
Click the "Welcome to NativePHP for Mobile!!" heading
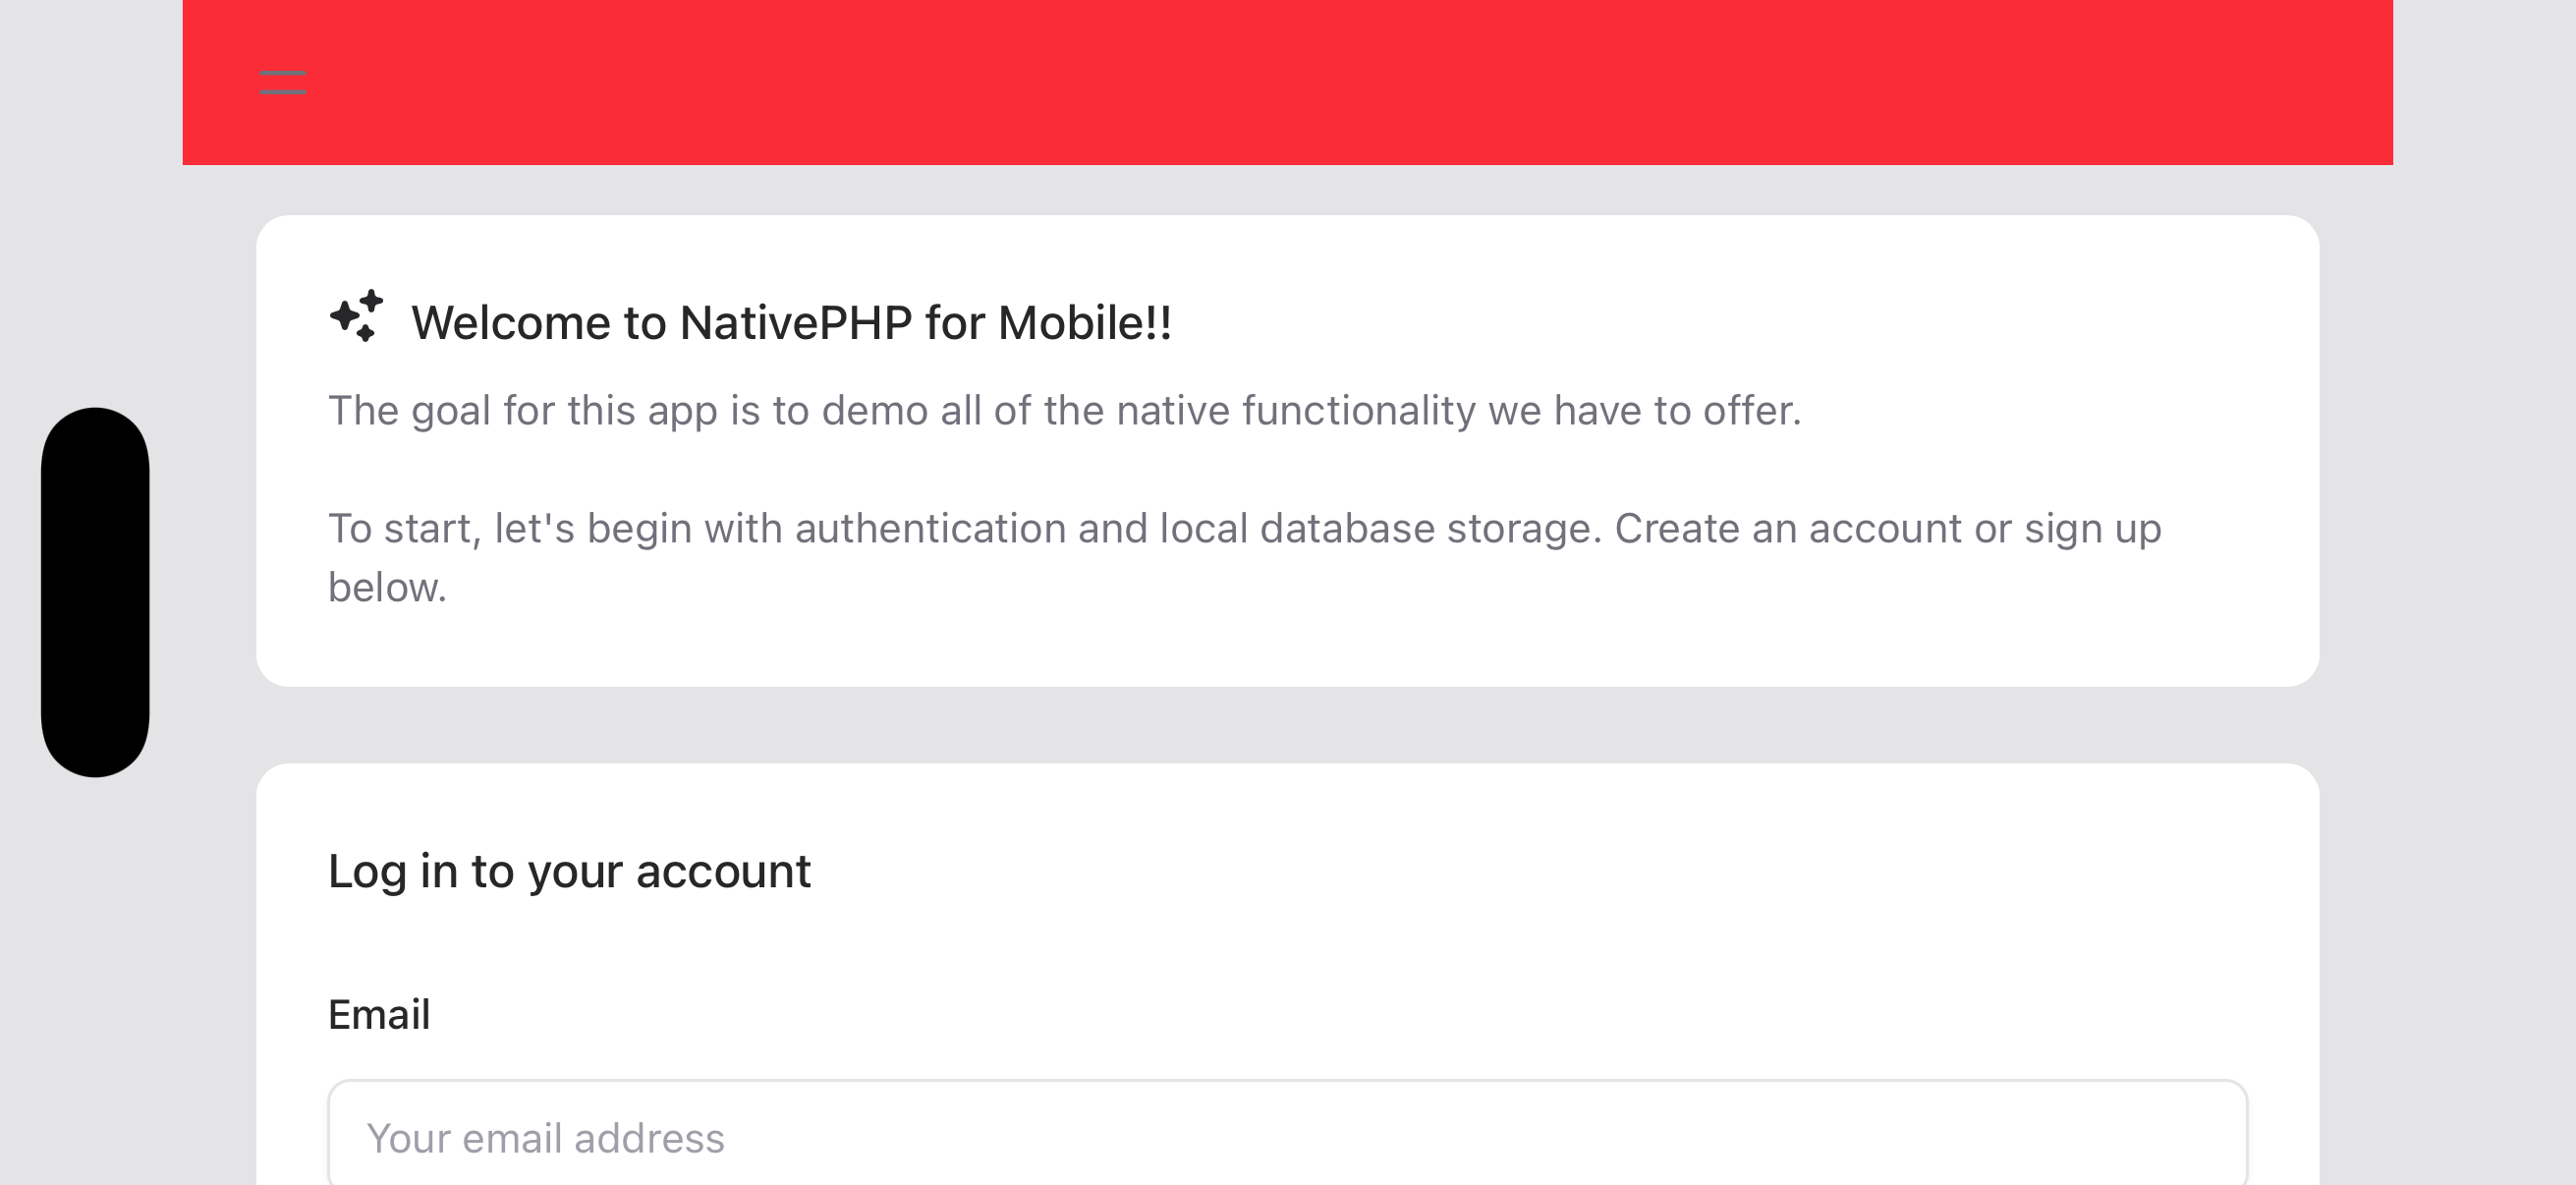coord(791,323)
